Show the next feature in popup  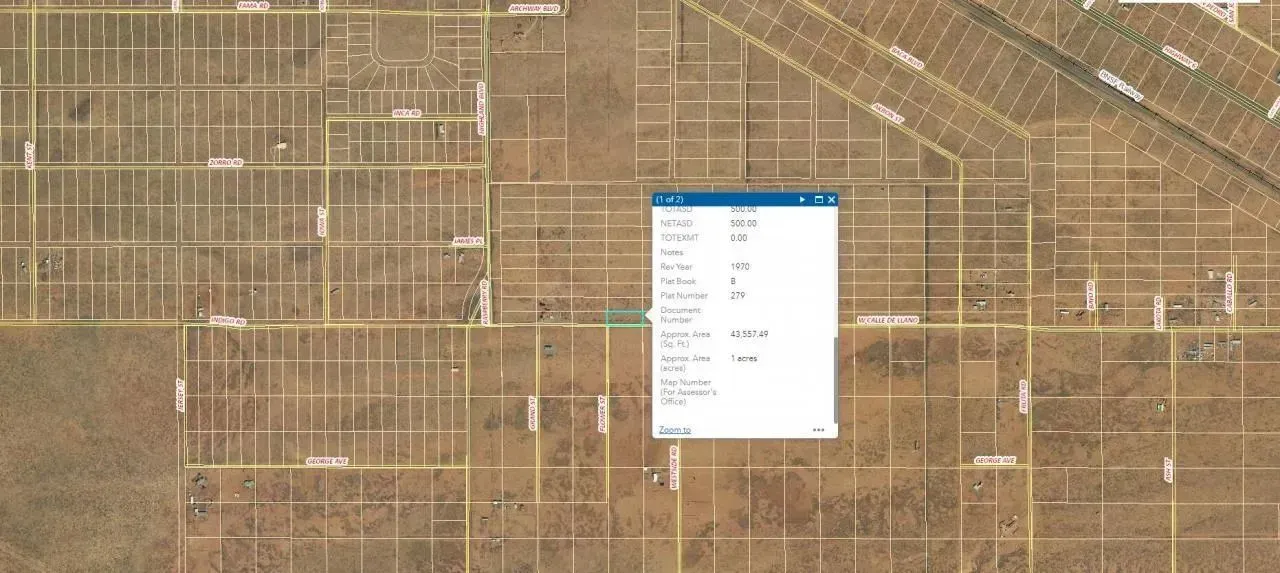coord(802,199)
